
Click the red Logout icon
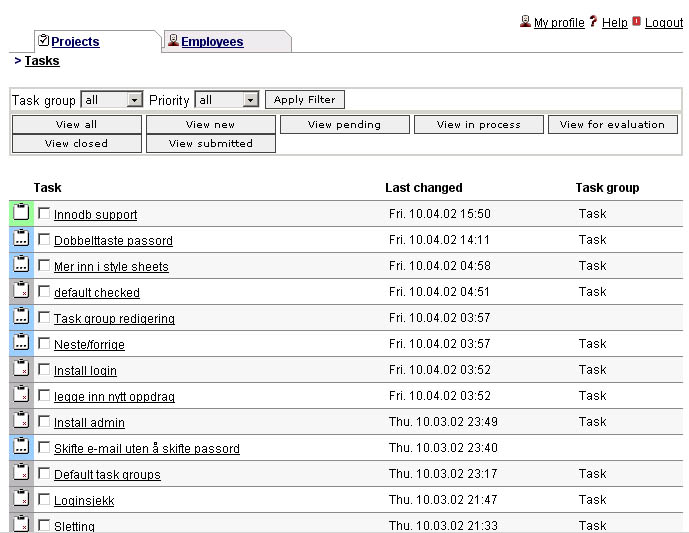tap(636, 21)
